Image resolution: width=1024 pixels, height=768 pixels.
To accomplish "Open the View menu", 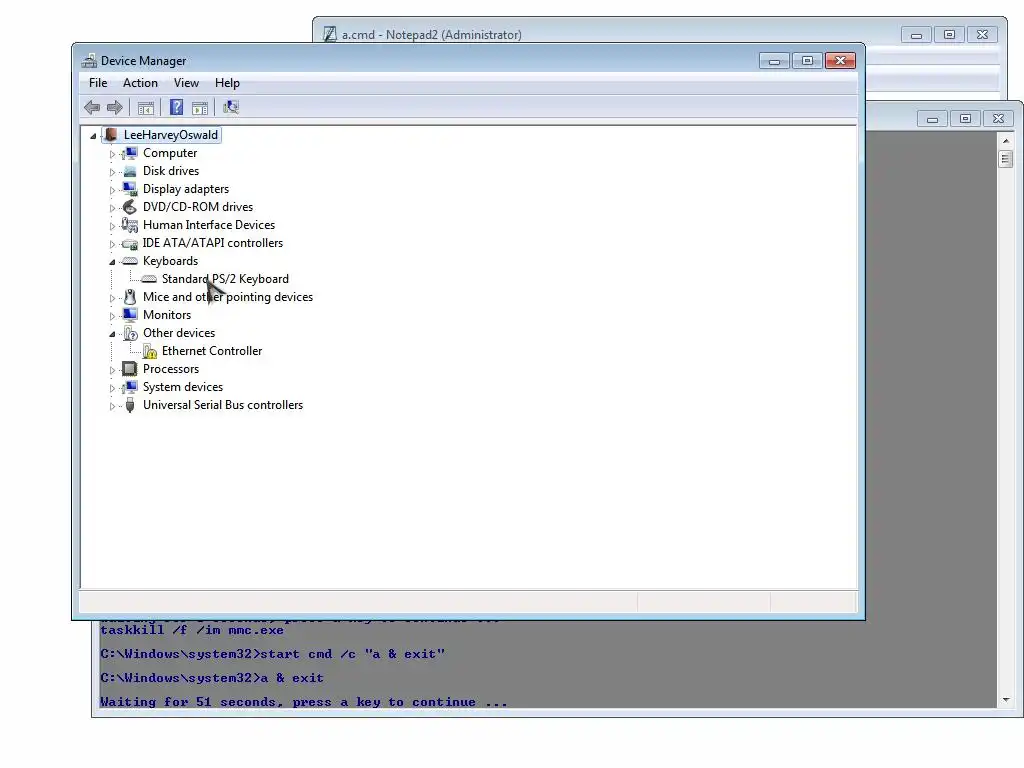I will coord(186,83).
